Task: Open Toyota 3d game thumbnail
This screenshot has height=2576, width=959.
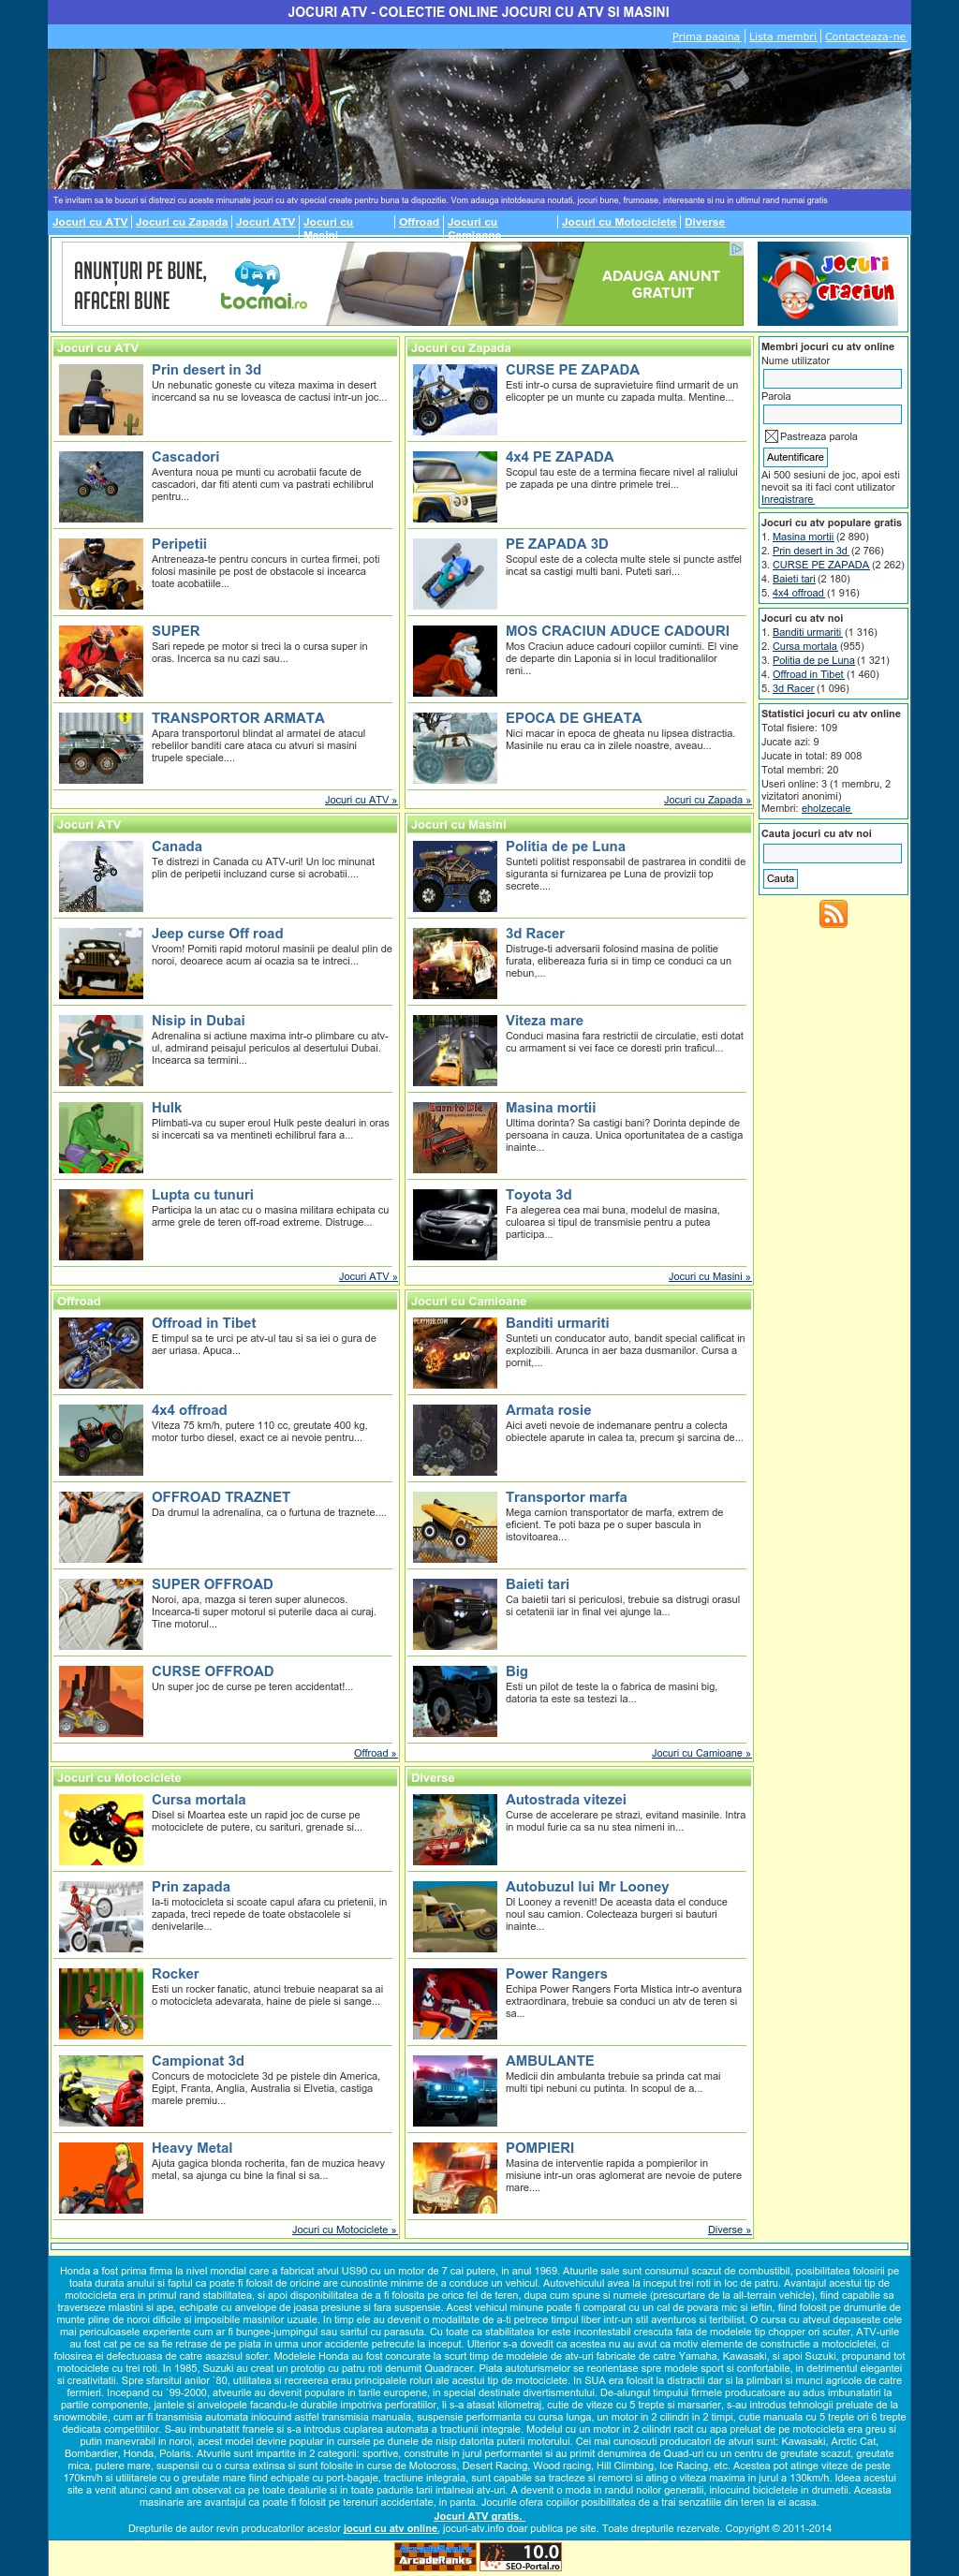Action: point(455,1225)
